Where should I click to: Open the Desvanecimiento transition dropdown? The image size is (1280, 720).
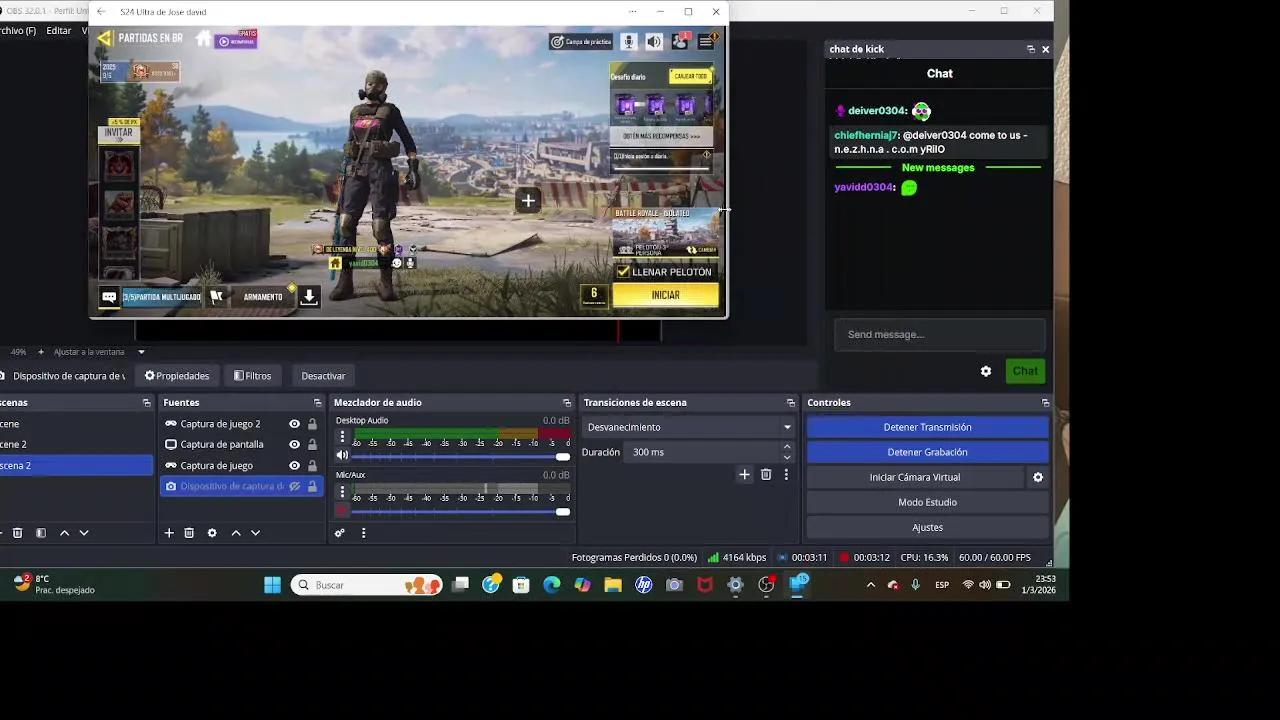point(688,427)
